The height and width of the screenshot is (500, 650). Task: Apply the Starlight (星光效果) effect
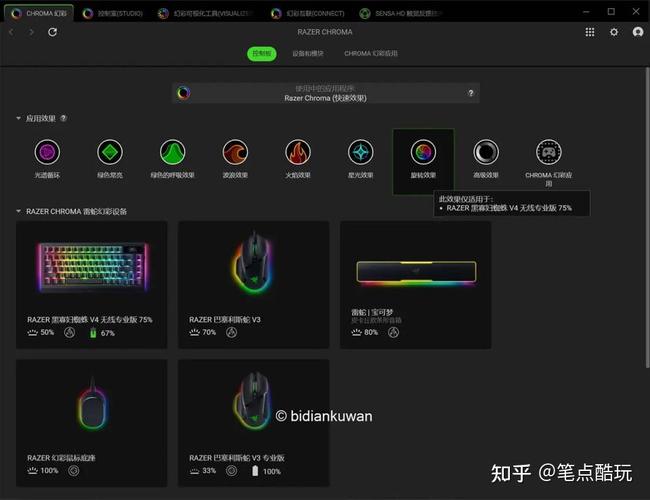(361, 152)
